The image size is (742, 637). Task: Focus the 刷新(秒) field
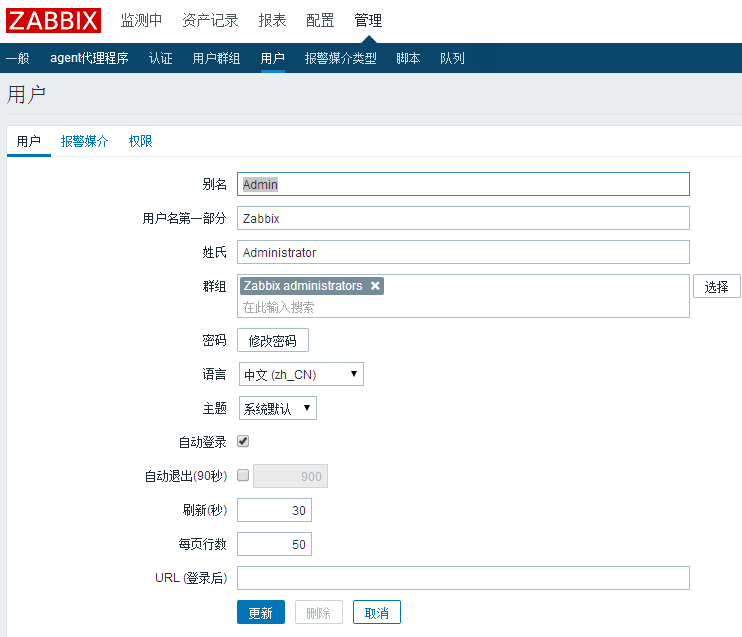pyautogui.click(x=274, y=510)
